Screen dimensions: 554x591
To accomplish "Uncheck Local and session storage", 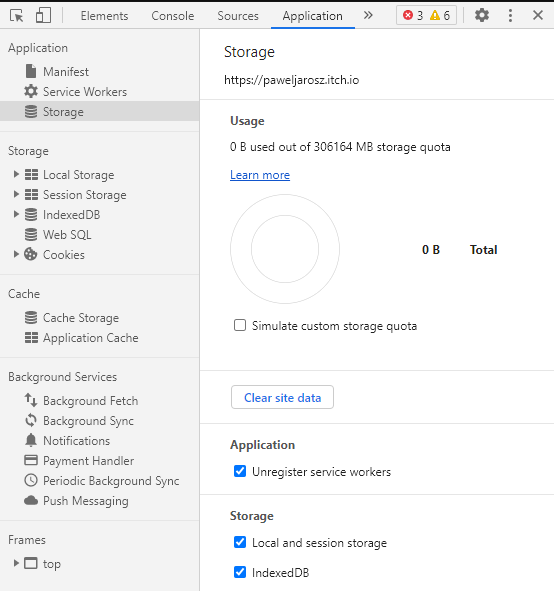I will [x=240, y=542].
